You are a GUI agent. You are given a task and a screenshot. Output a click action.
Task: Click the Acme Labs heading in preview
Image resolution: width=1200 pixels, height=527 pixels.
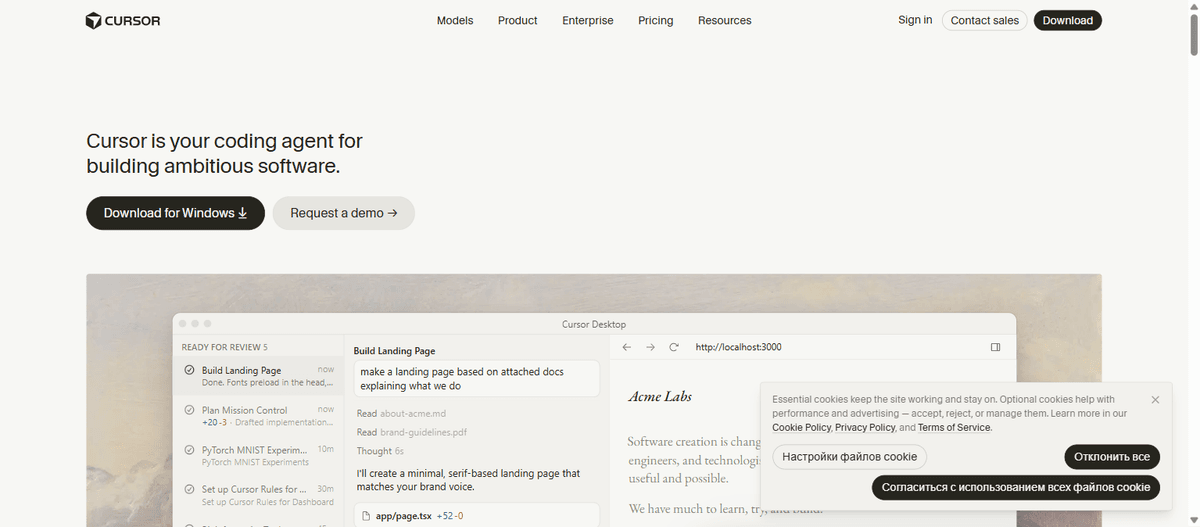pos(659,397)
